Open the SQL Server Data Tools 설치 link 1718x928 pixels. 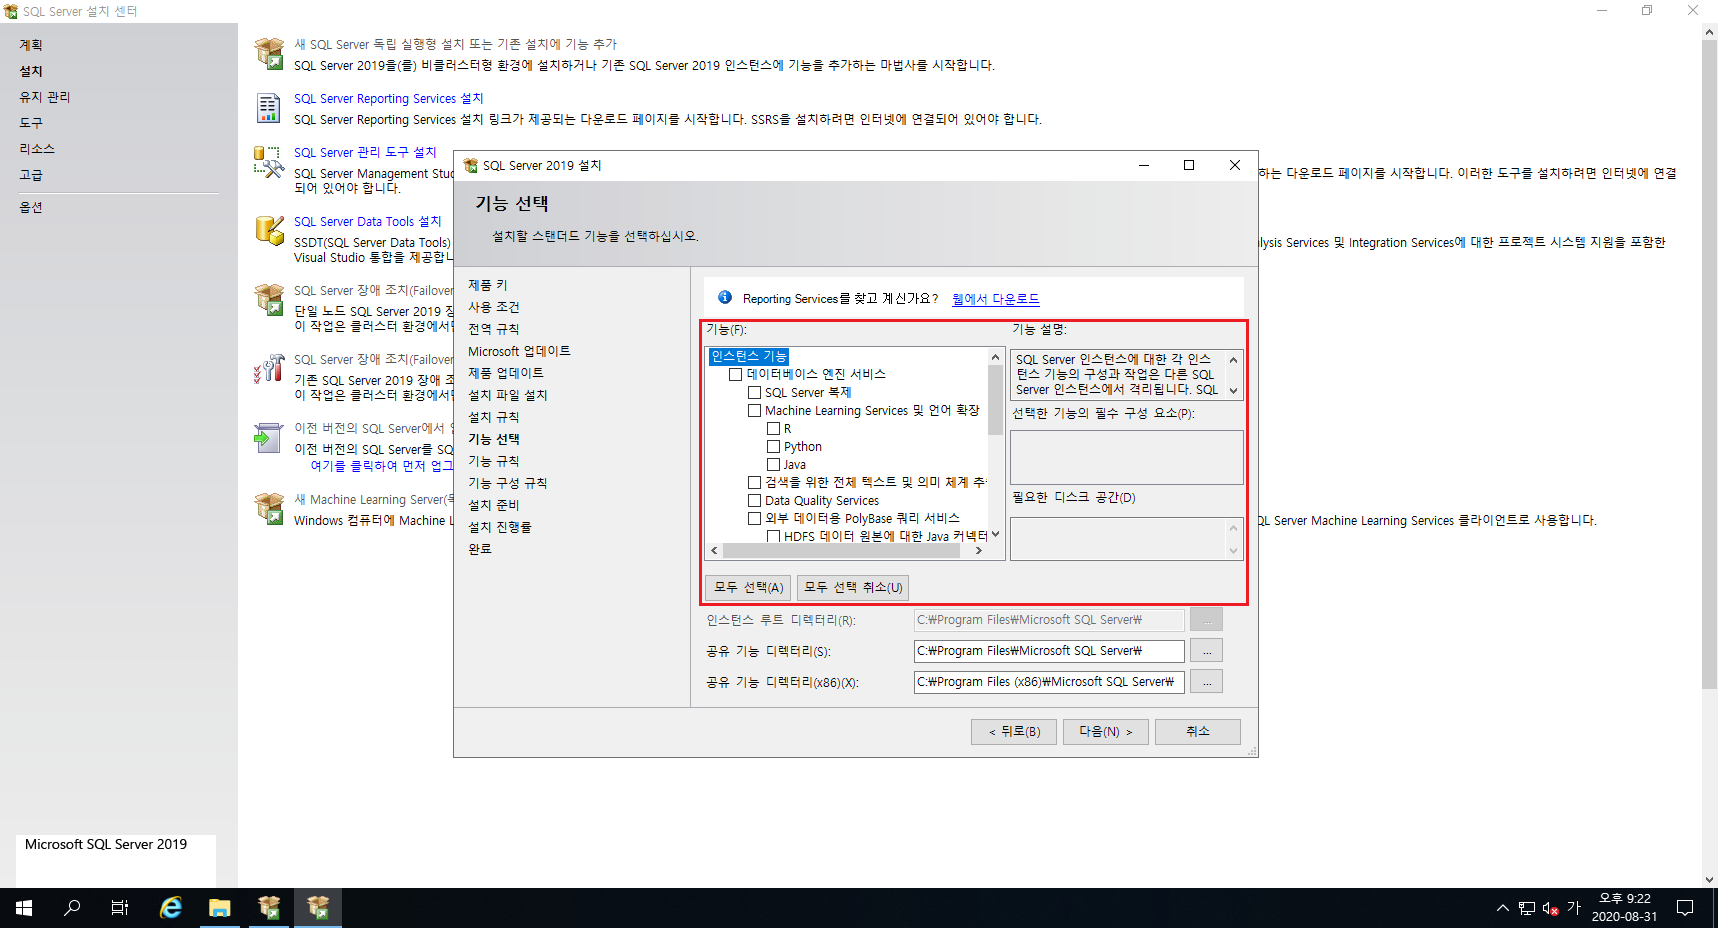point(367,221)
